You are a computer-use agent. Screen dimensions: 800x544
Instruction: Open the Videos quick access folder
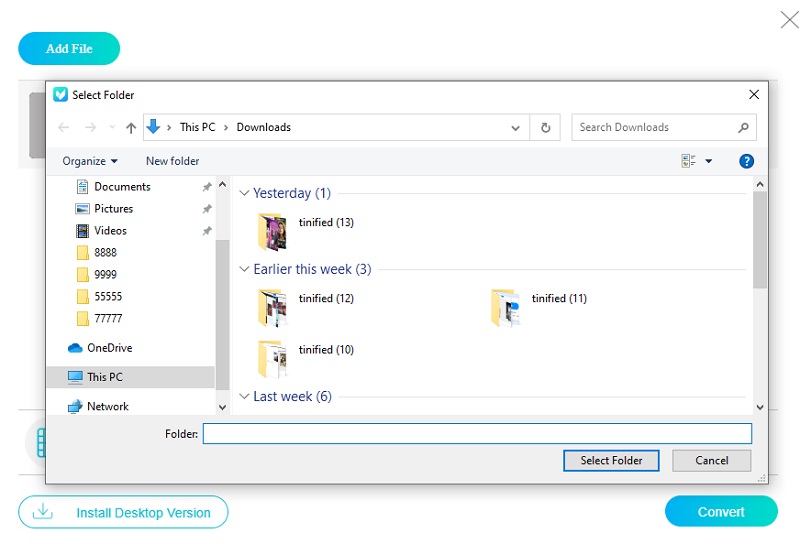110,231
